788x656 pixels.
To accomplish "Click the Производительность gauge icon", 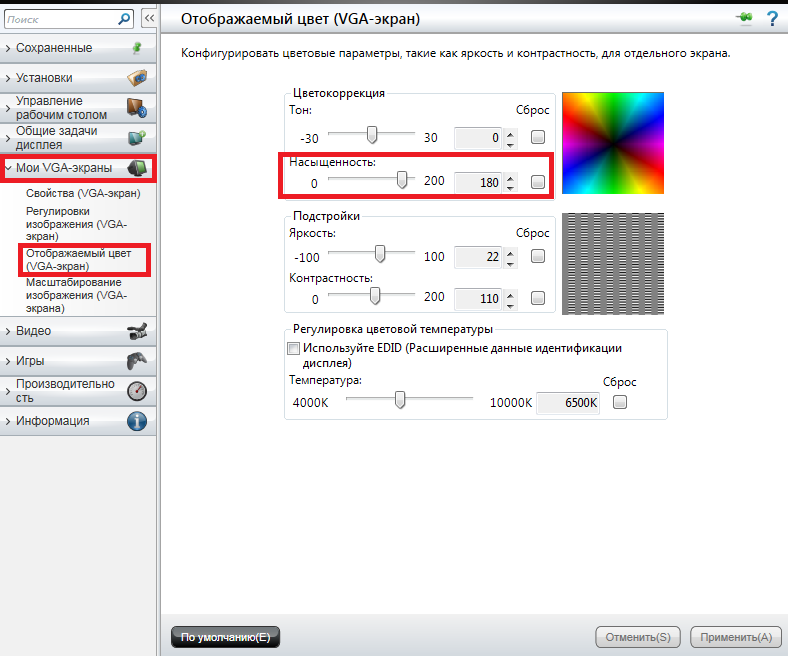I will click(137, 391).
